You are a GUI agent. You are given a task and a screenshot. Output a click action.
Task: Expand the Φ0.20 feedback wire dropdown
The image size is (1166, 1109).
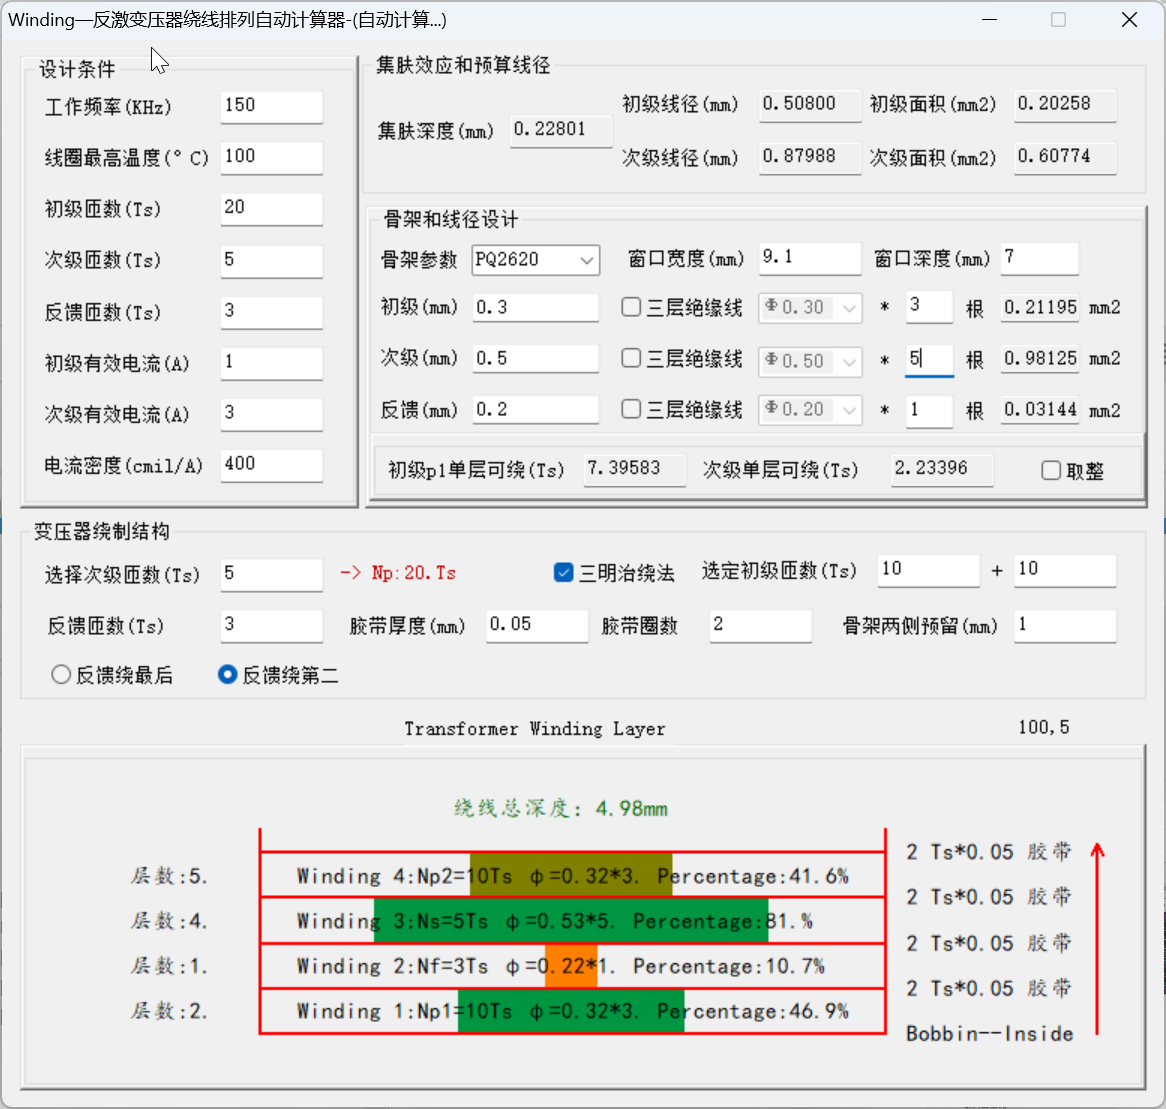(849, 410)
